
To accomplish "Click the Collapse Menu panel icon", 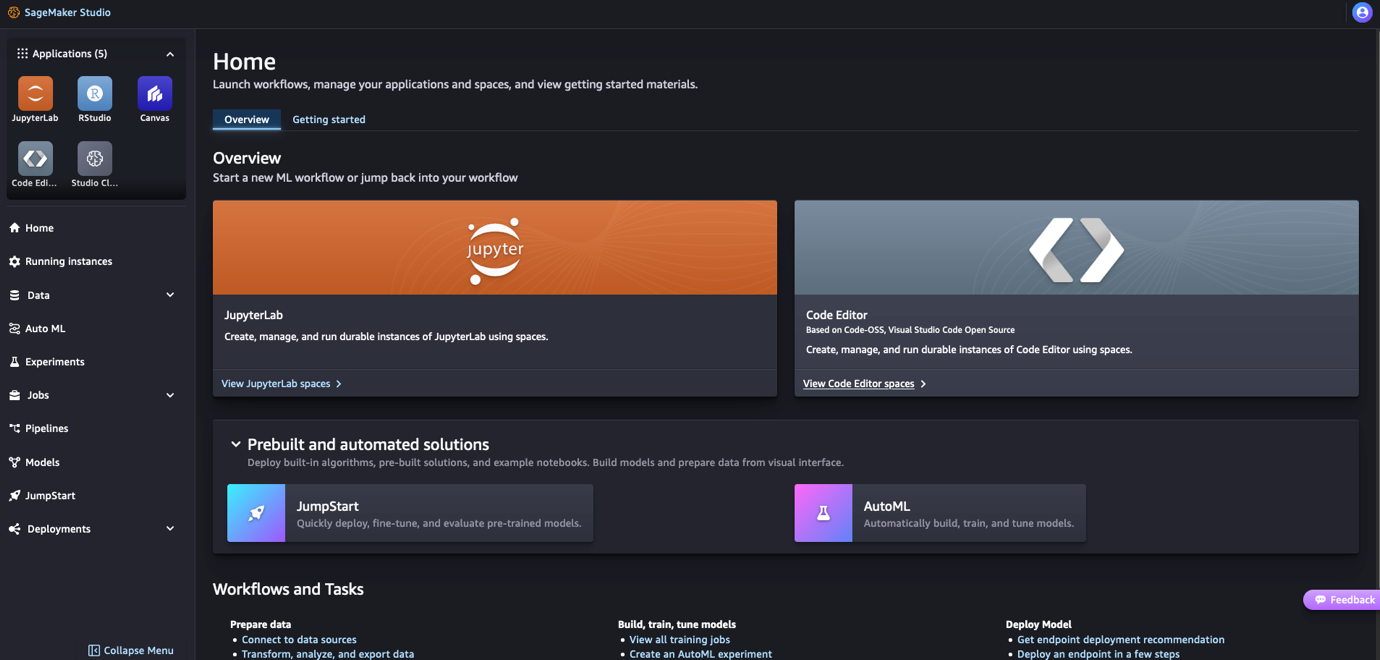I will click(x=94, y=650).
